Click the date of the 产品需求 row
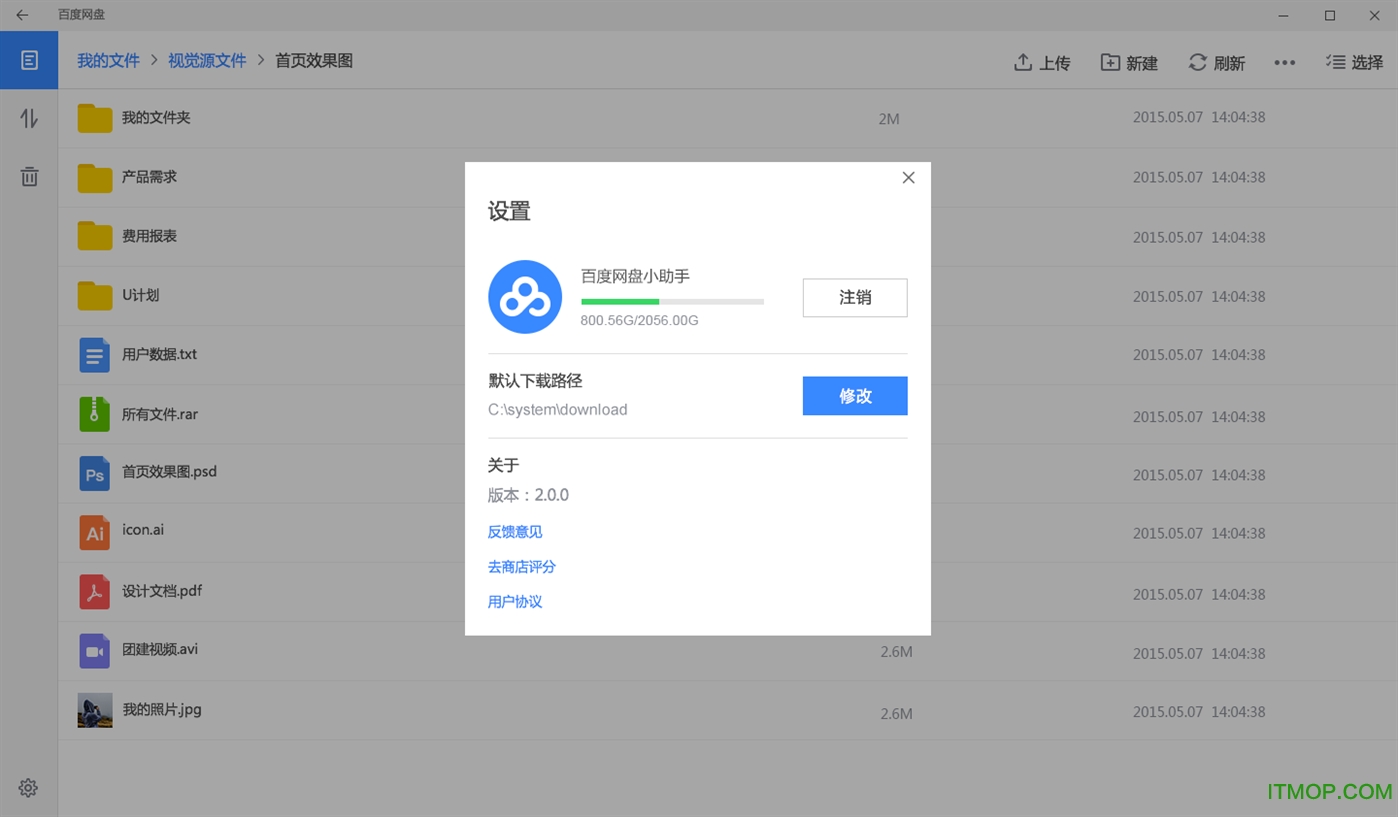1398x817 pixels. click(1199, 177)
